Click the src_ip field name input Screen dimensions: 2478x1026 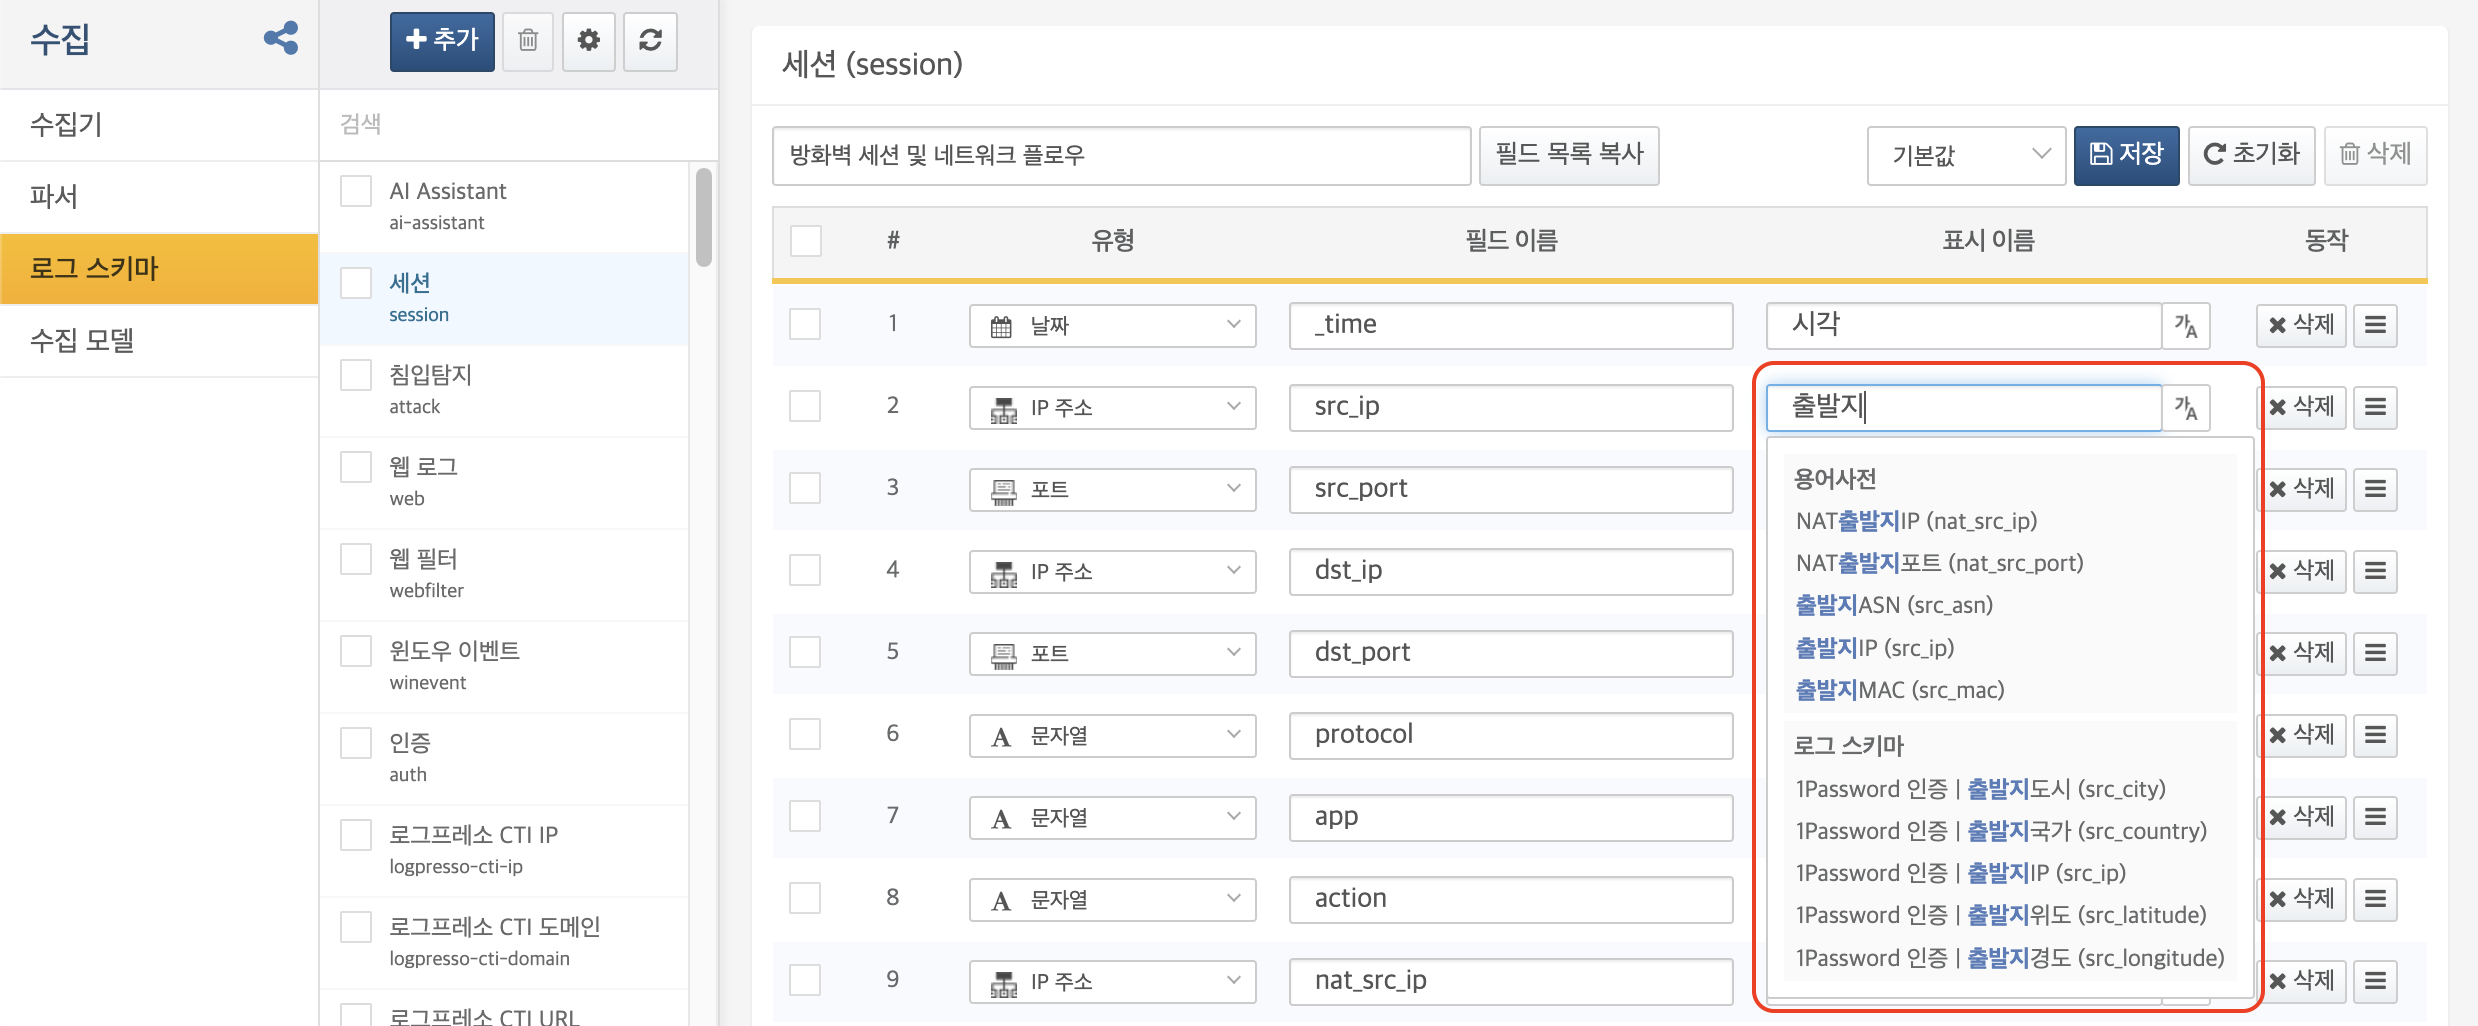[x=1511, y=407]
